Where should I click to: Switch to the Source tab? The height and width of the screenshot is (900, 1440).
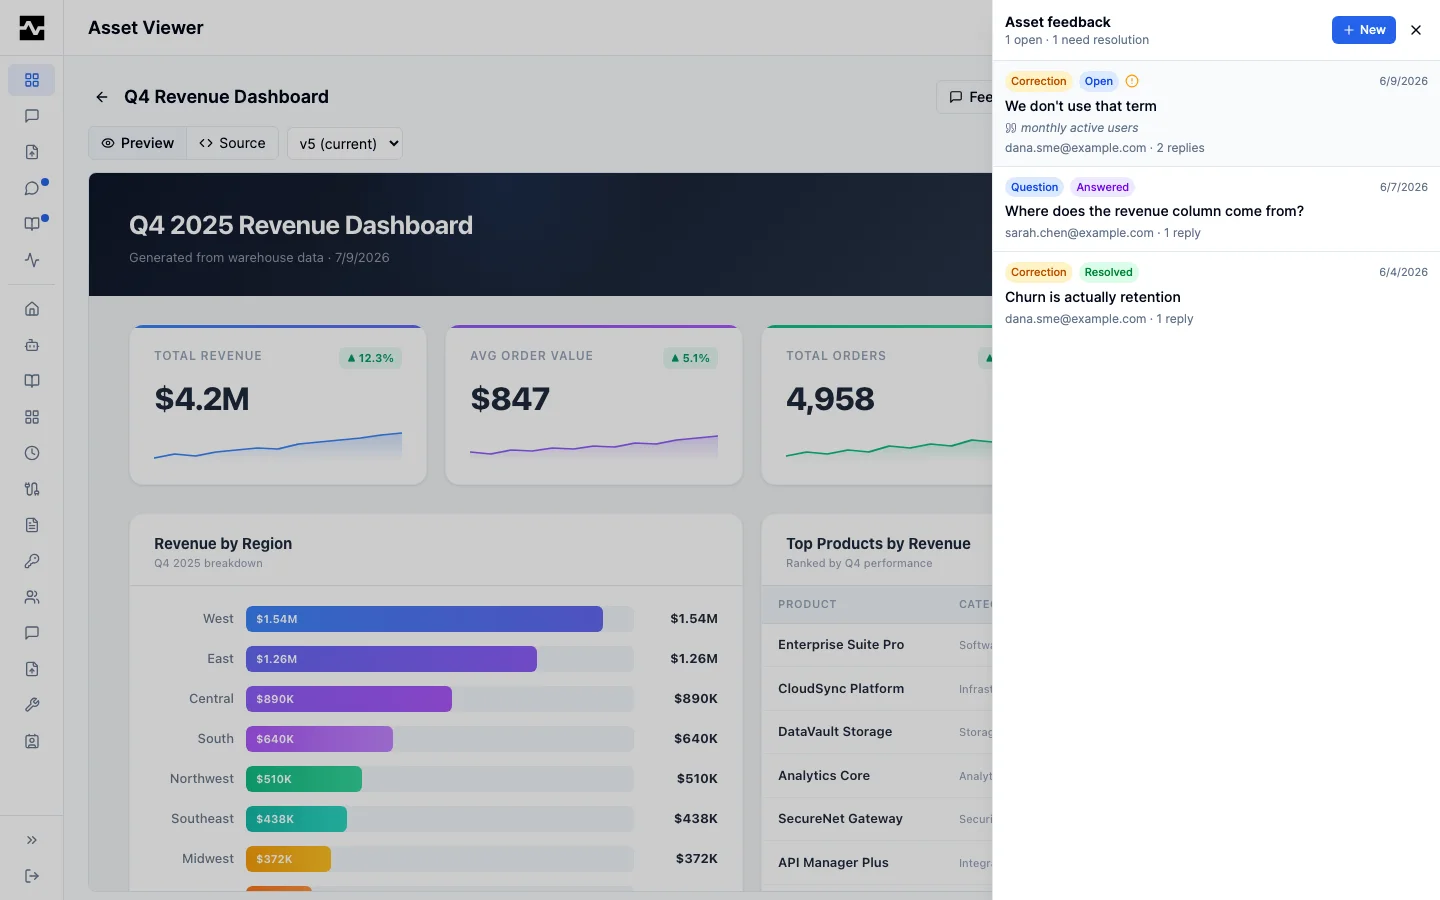click(232, 143)
